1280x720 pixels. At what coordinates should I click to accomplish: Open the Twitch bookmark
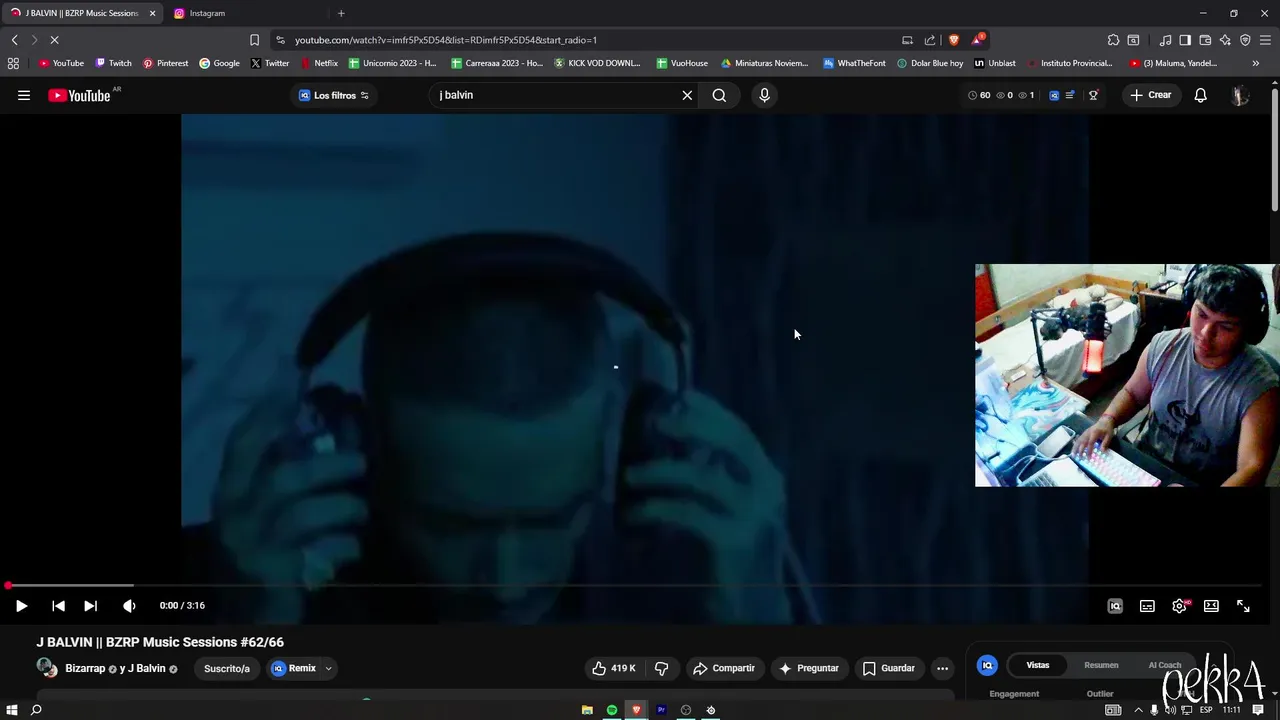coord(113,63)
